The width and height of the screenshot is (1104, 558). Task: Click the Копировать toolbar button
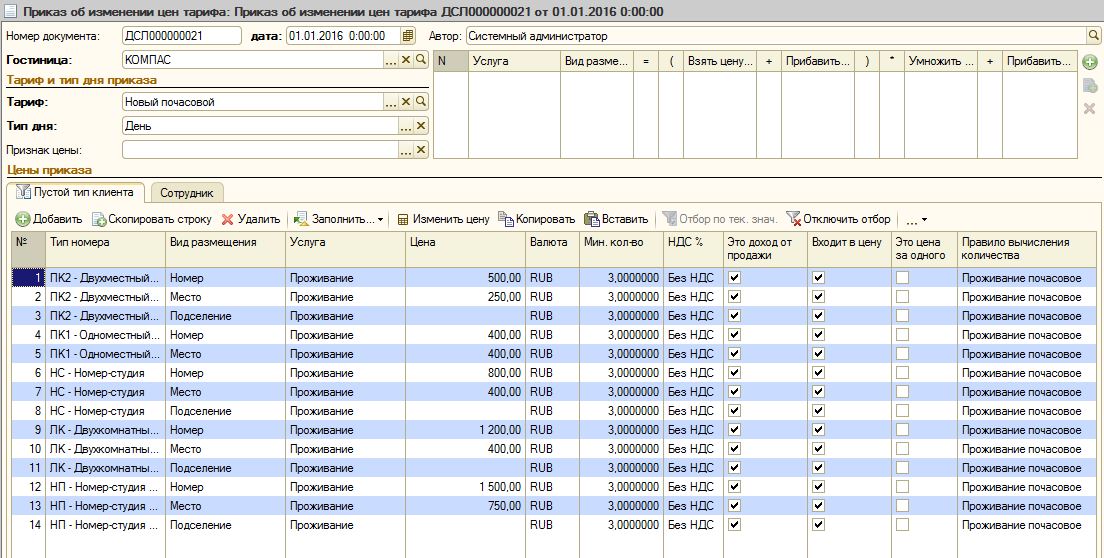tap(537, 219)
